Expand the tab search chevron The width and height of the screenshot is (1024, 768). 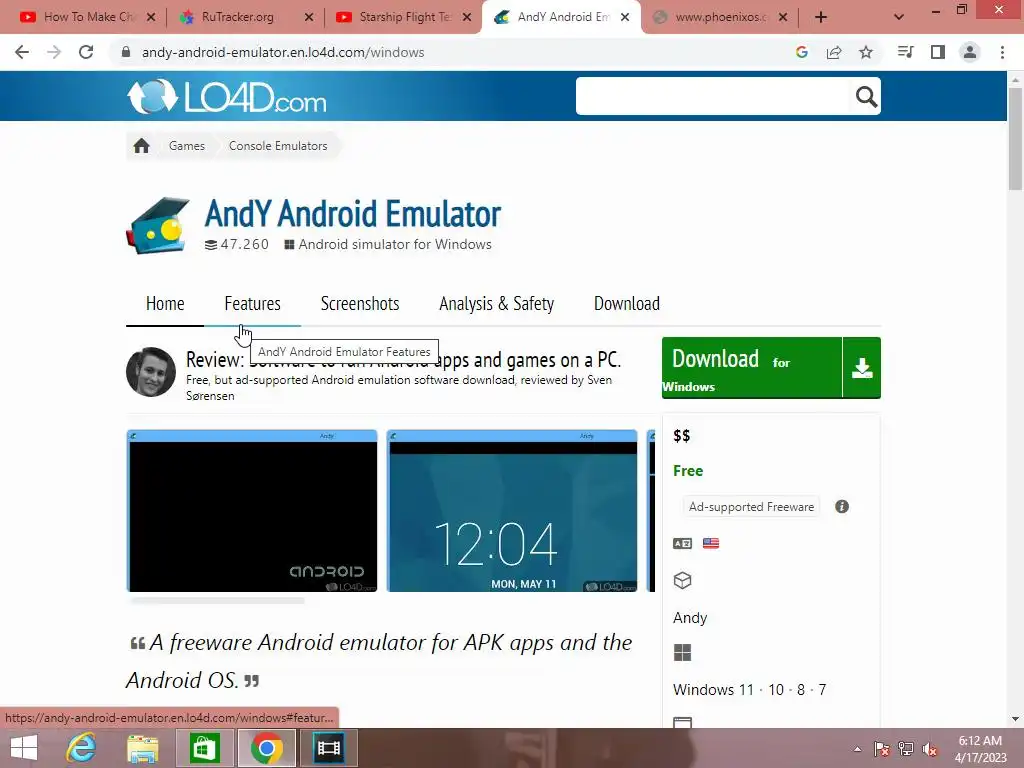point(899,17)
